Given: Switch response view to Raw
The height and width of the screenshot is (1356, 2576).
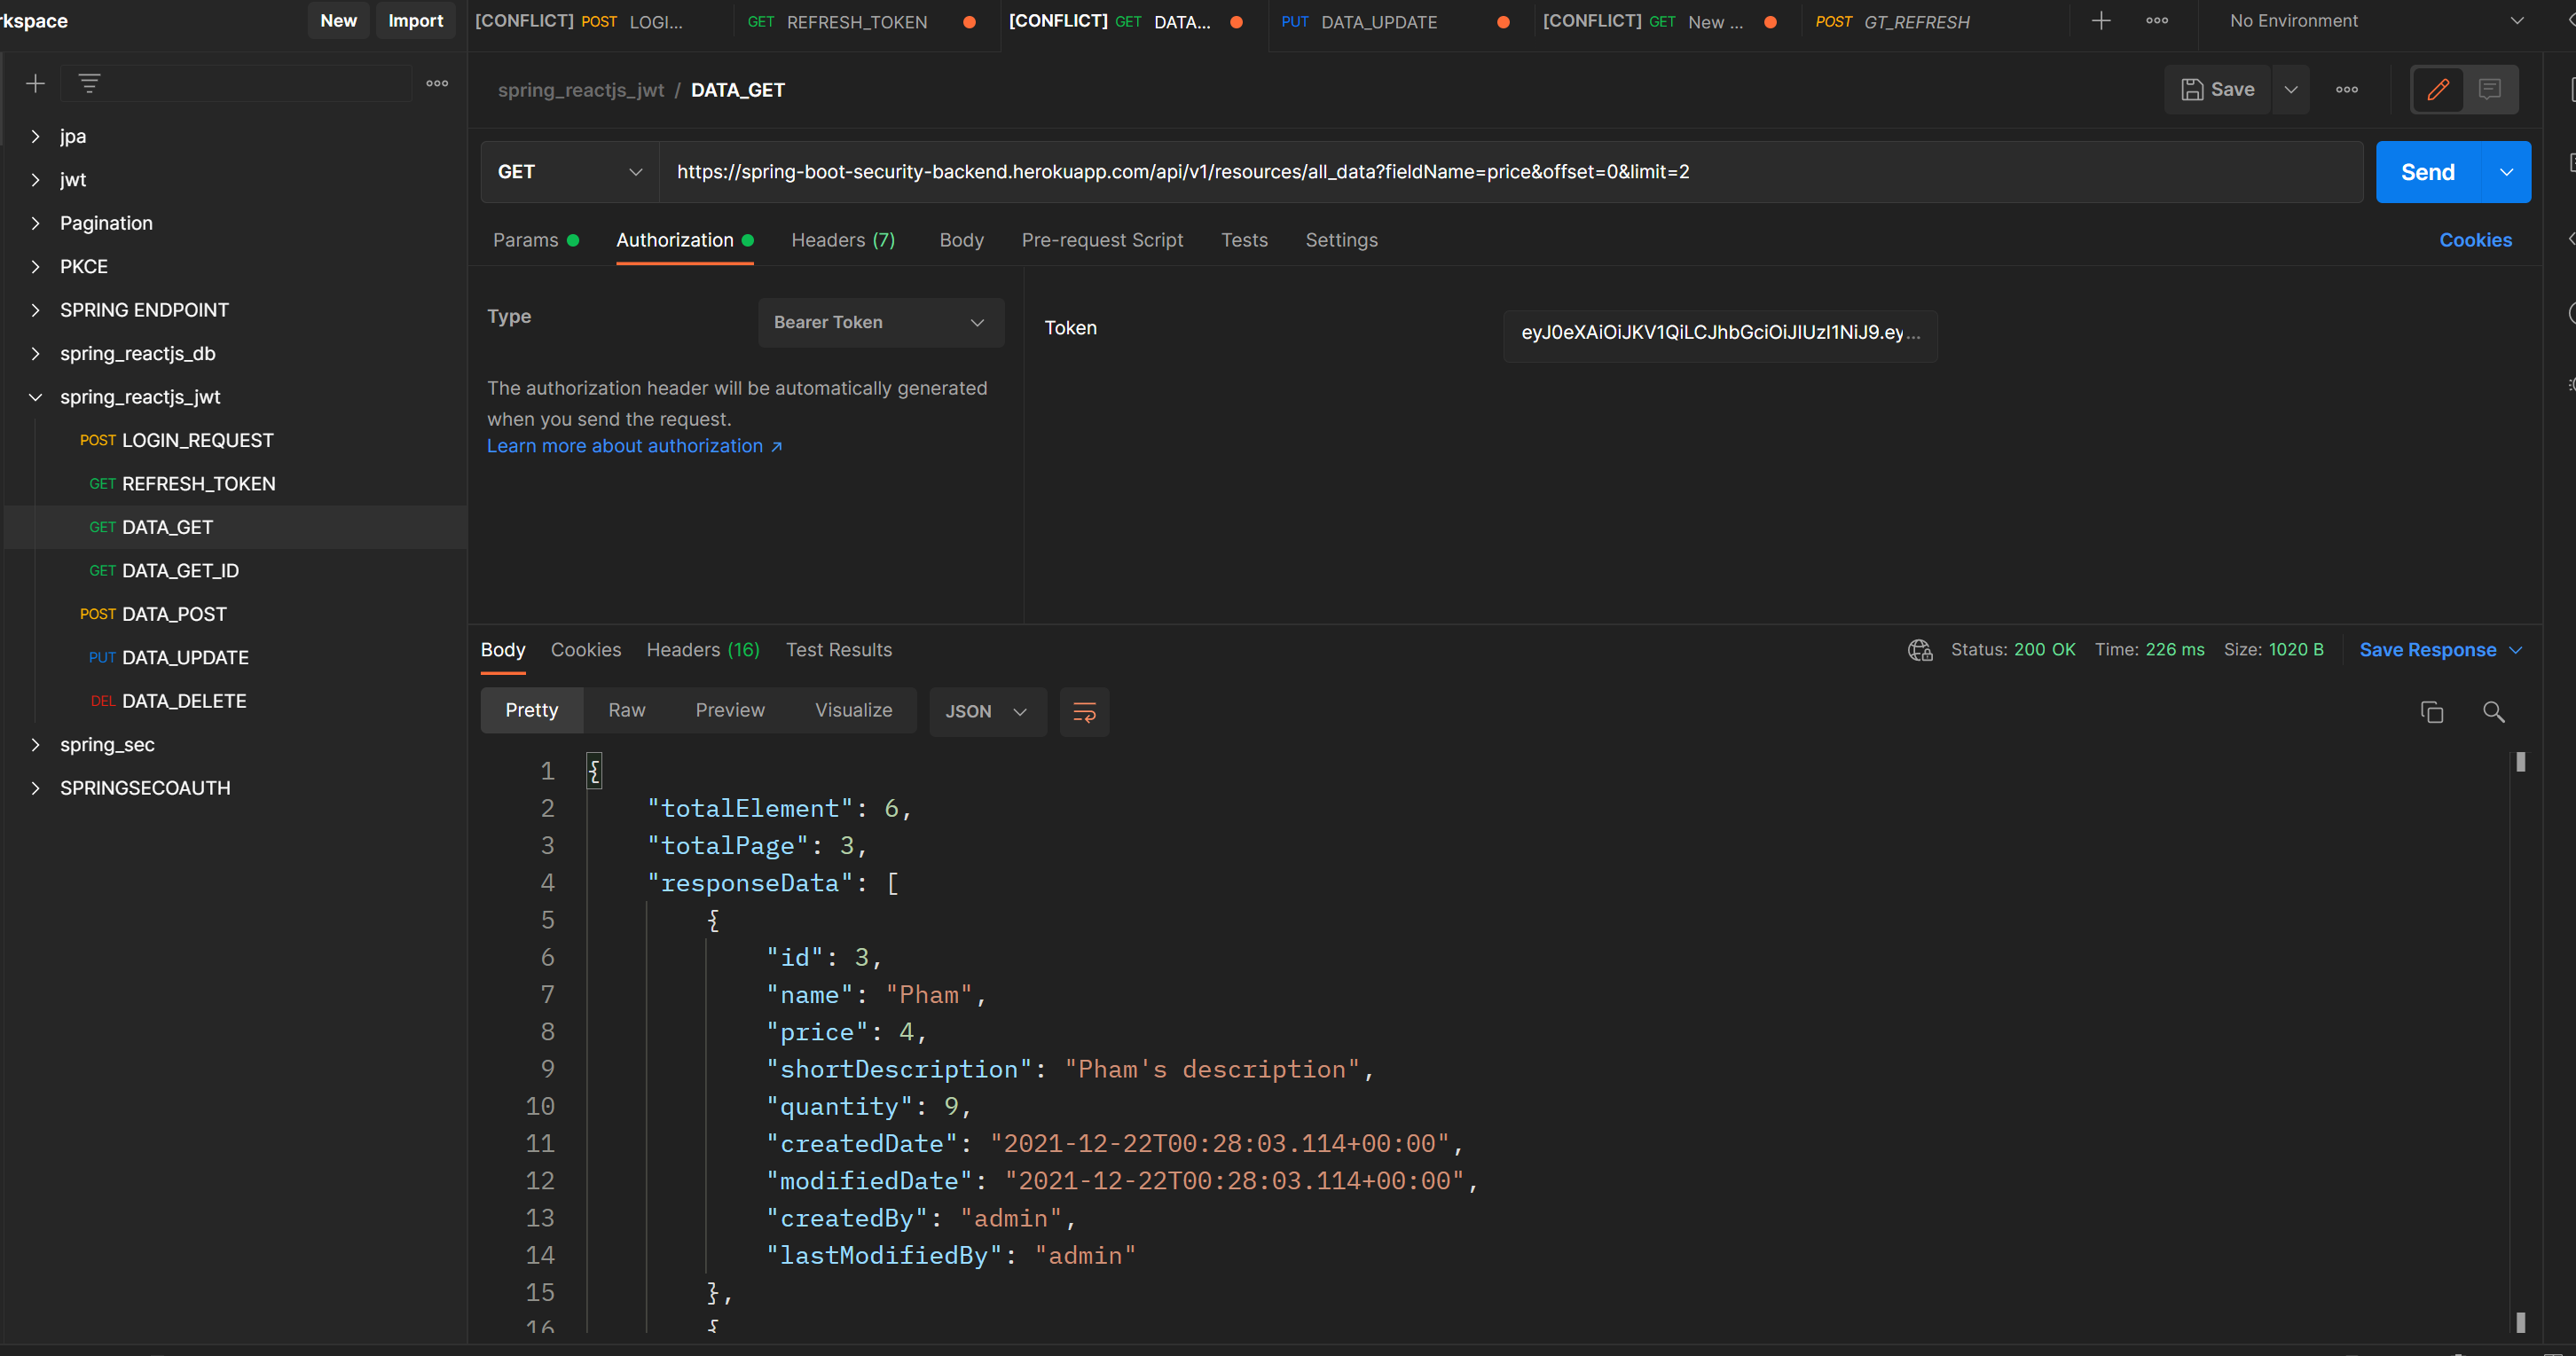Looking at the screenshot, I should [x=627, y=711].
